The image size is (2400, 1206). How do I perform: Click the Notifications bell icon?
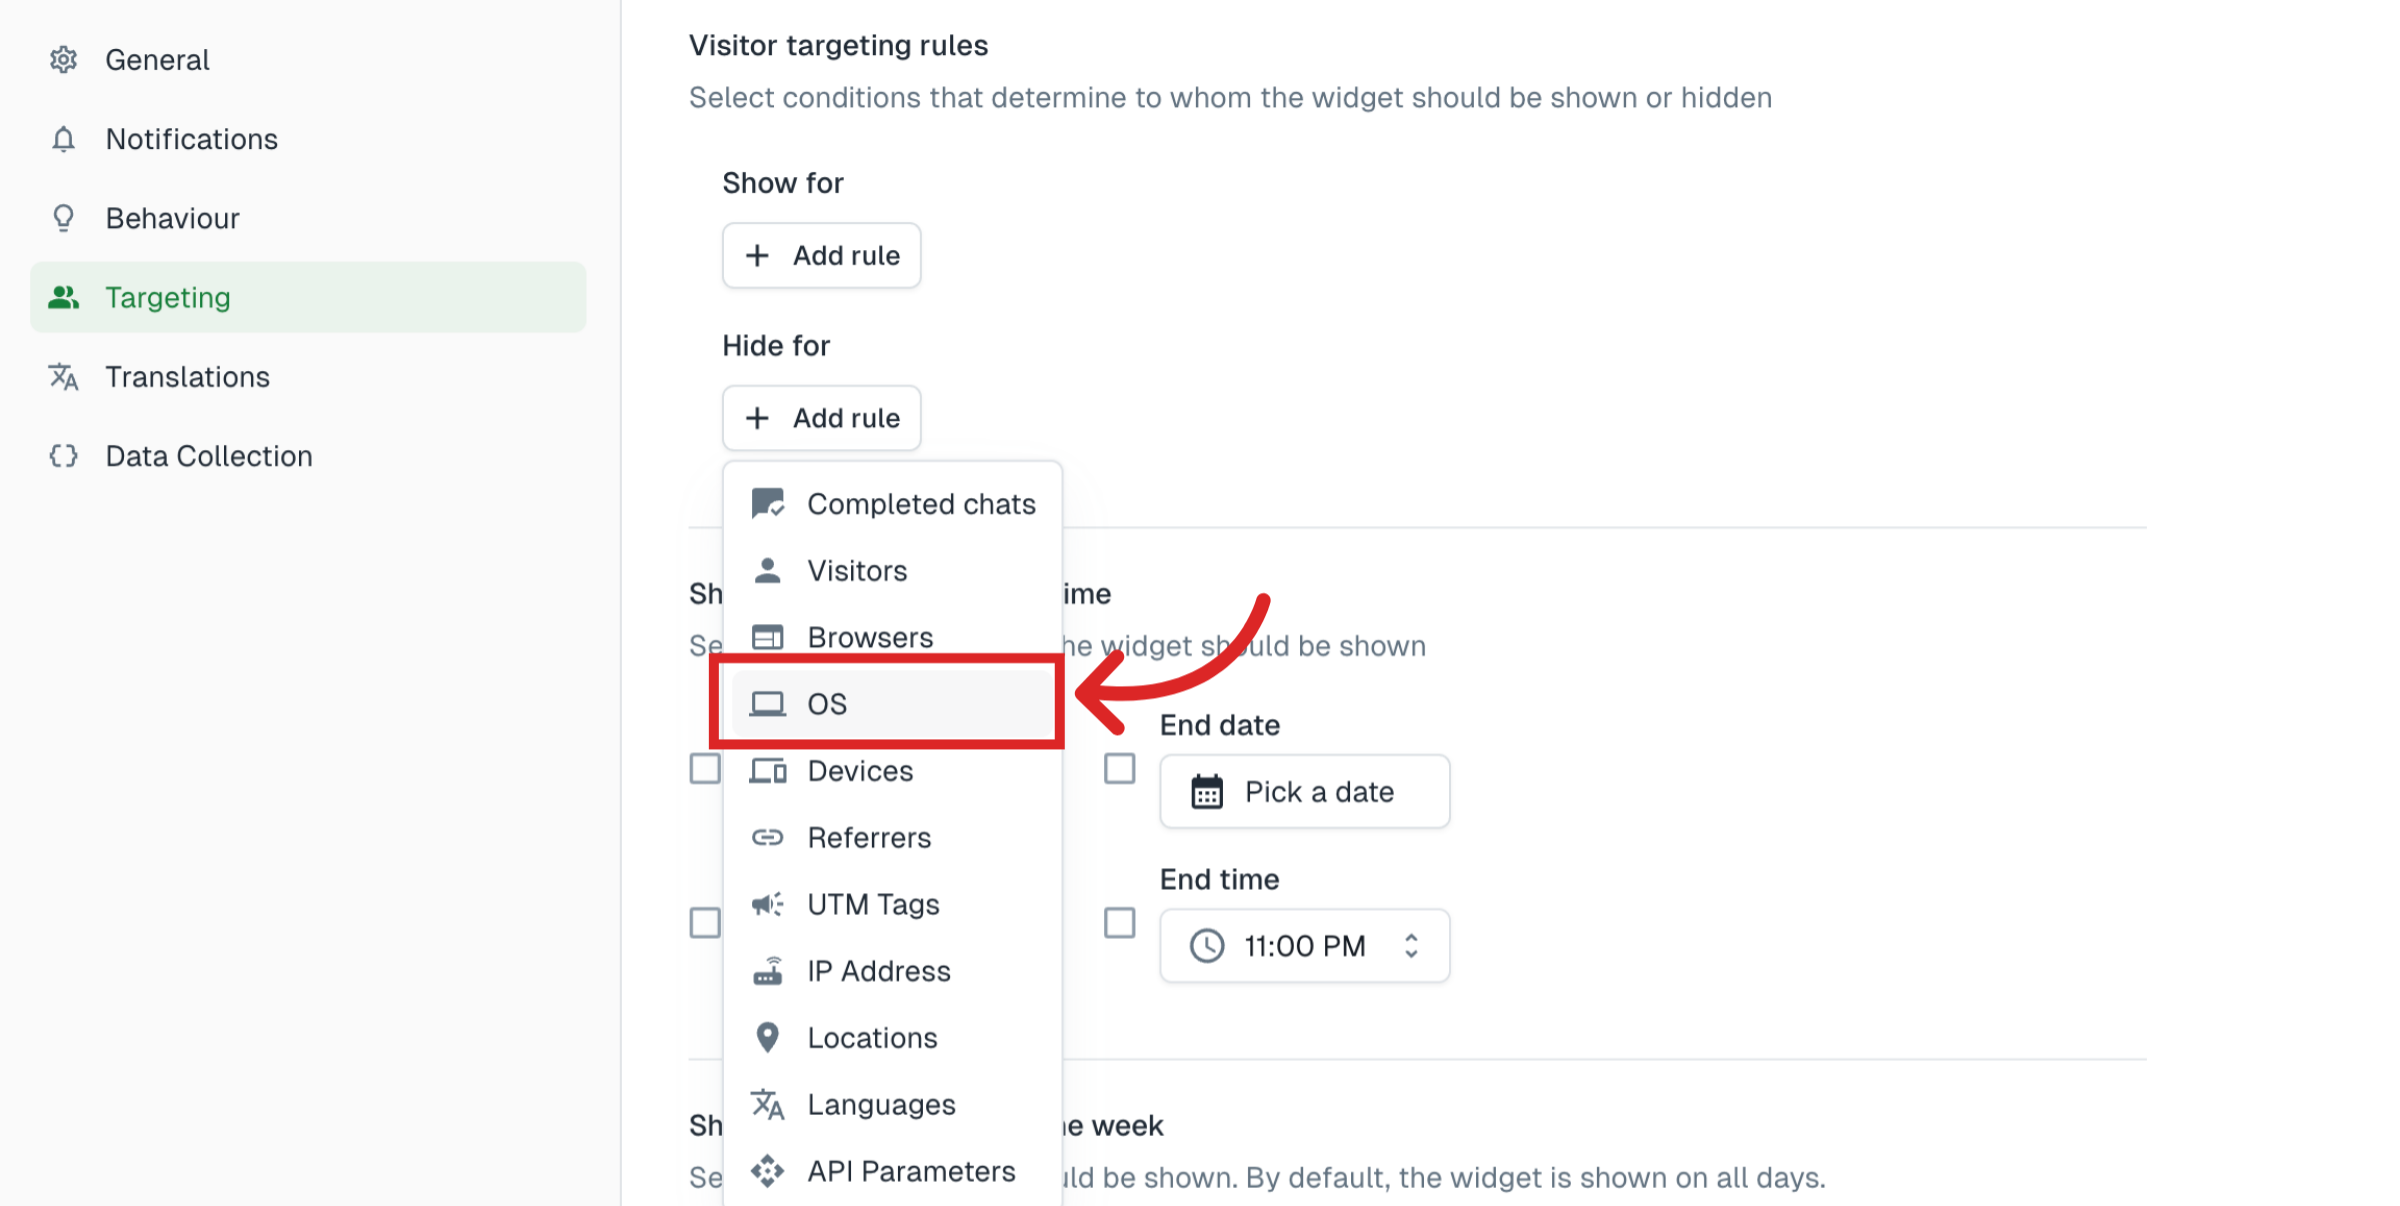[63, 139]
